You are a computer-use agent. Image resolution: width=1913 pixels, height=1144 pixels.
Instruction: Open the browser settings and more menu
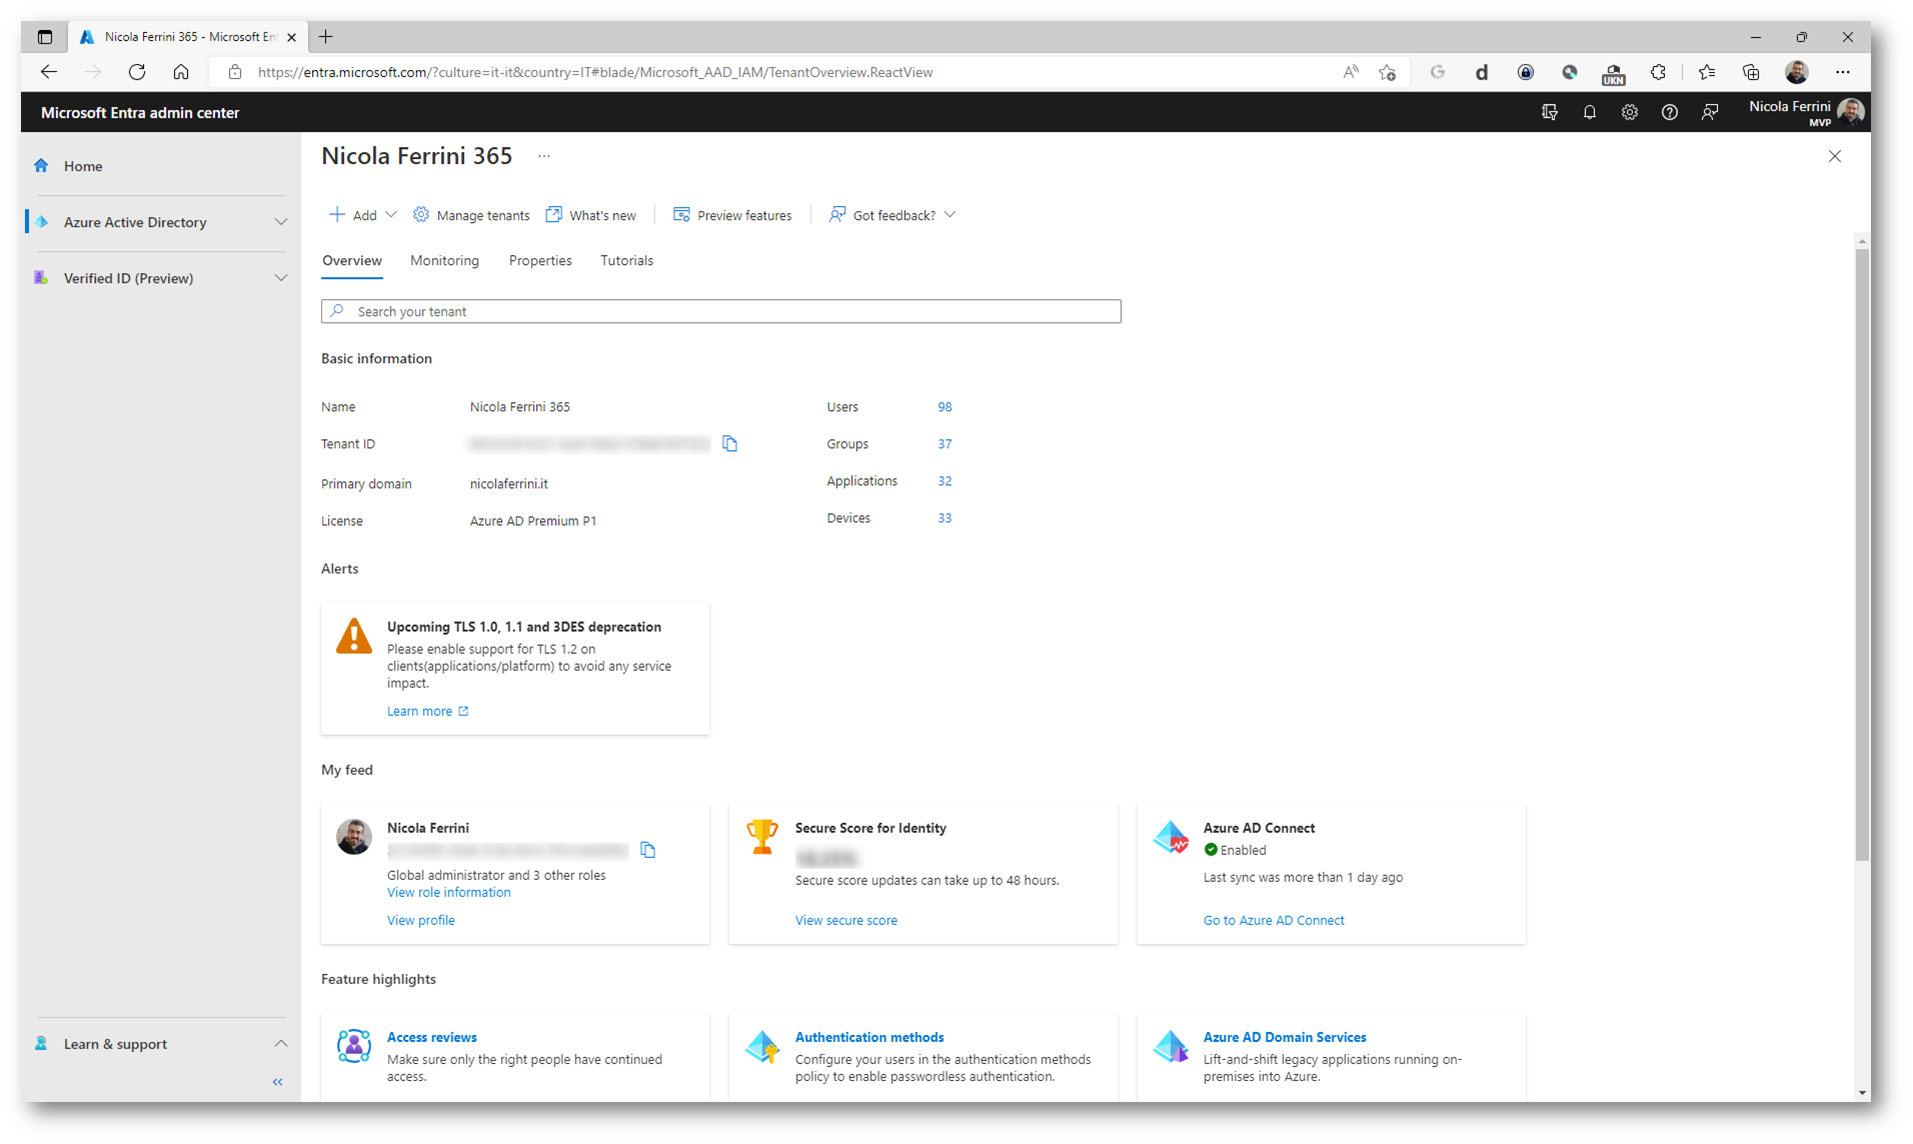tap(1843, 72)
